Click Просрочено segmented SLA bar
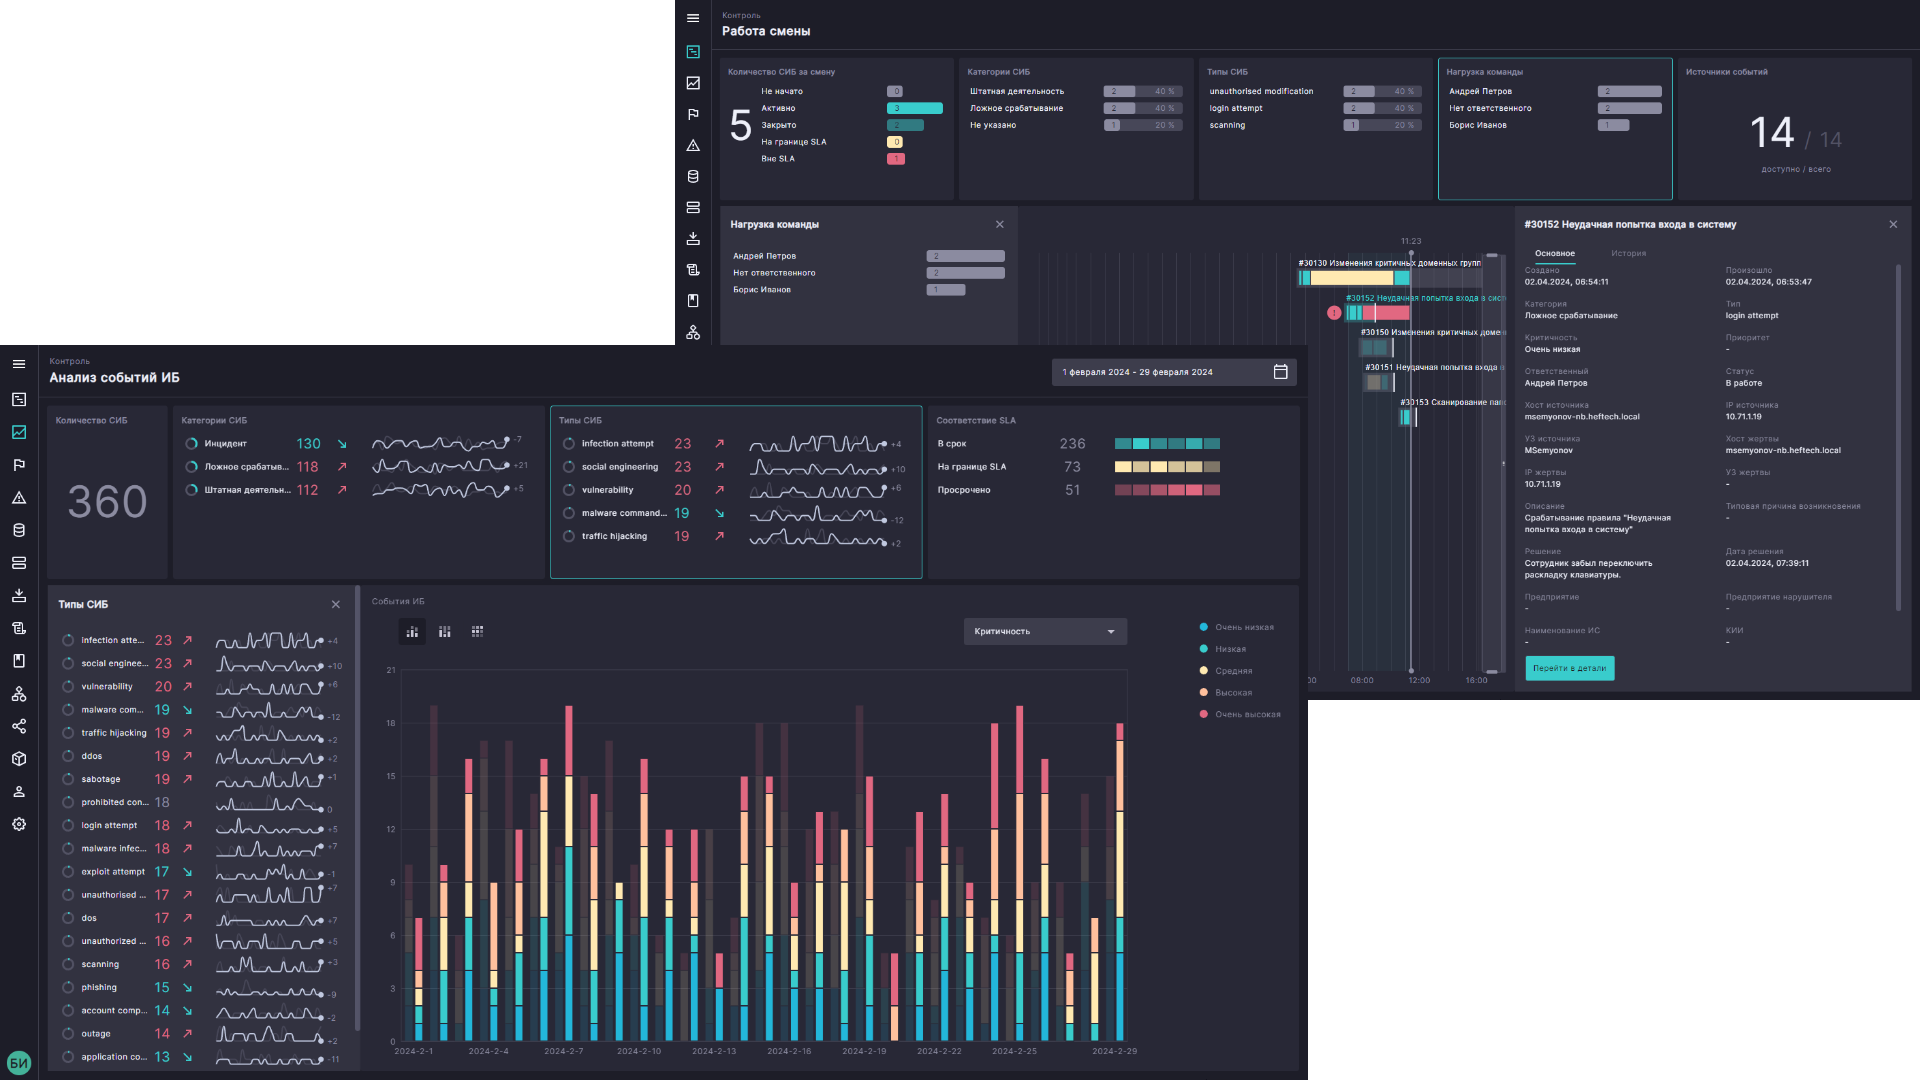This screenshot has height=1080, width=1920. (1167, 490)
